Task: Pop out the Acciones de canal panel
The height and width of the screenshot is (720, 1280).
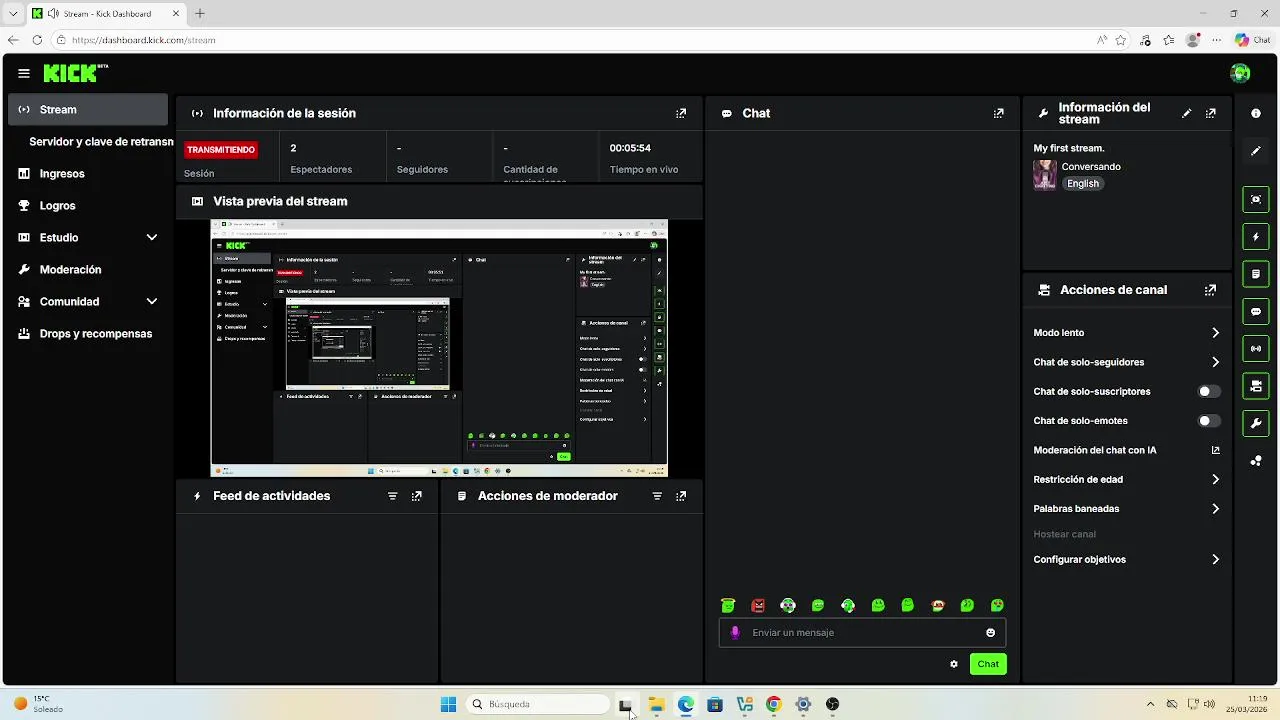Action: [1211, 290]
